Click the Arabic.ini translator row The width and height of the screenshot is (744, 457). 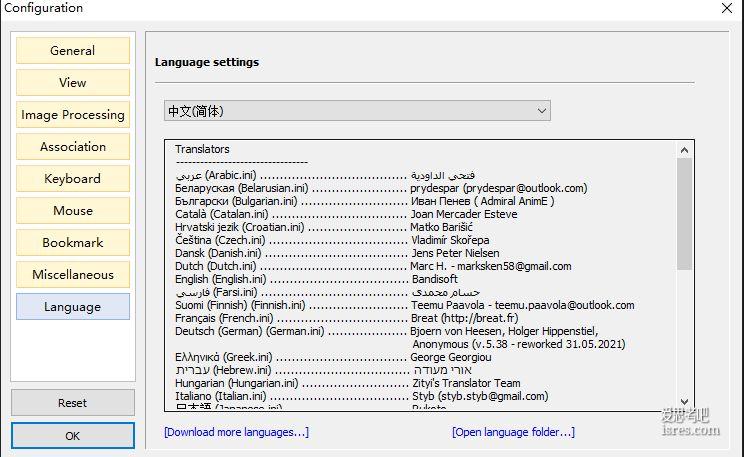click(326, 175)
